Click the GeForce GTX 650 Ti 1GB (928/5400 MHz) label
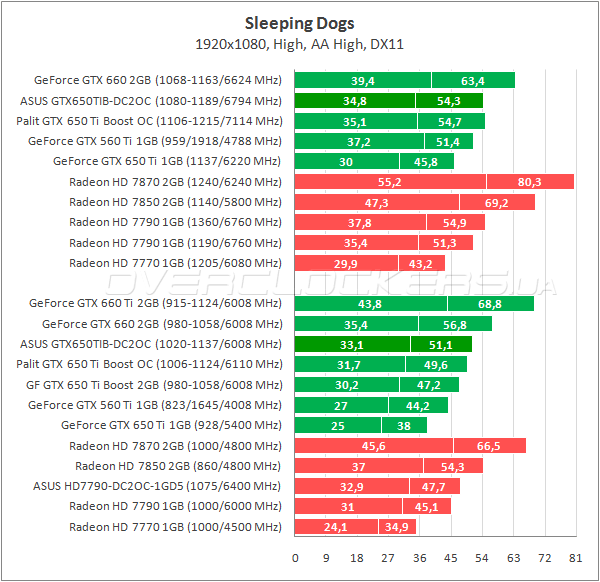The height and width of the screenshot is (582, 600). [x=172, y=425]
